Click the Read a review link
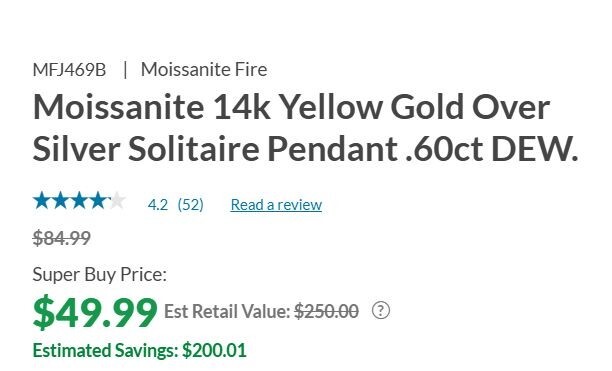The width and height of the screenshot is (612, 371). pos(276,204)
